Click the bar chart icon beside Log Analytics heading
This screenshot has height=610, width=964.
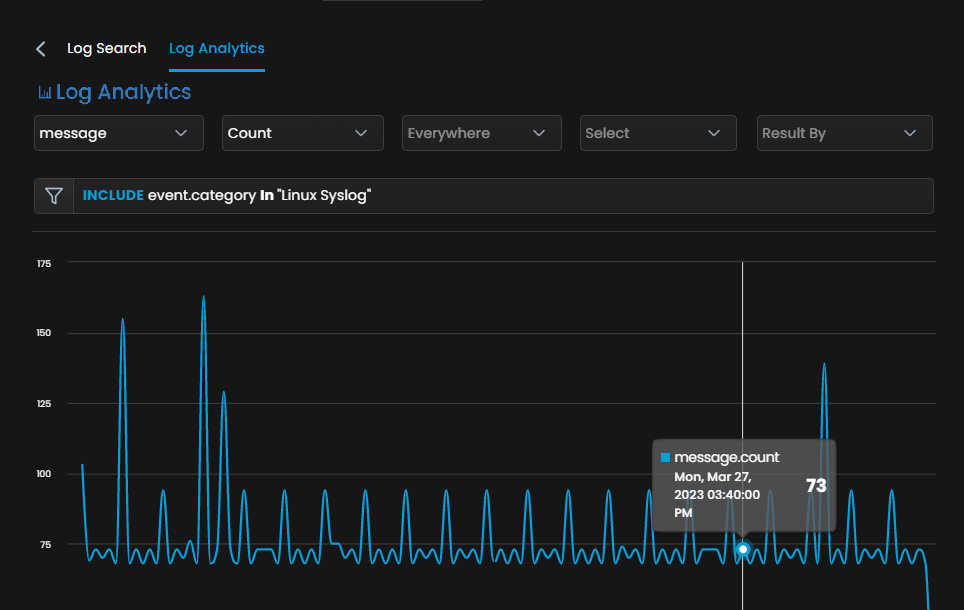pos(45,93)
